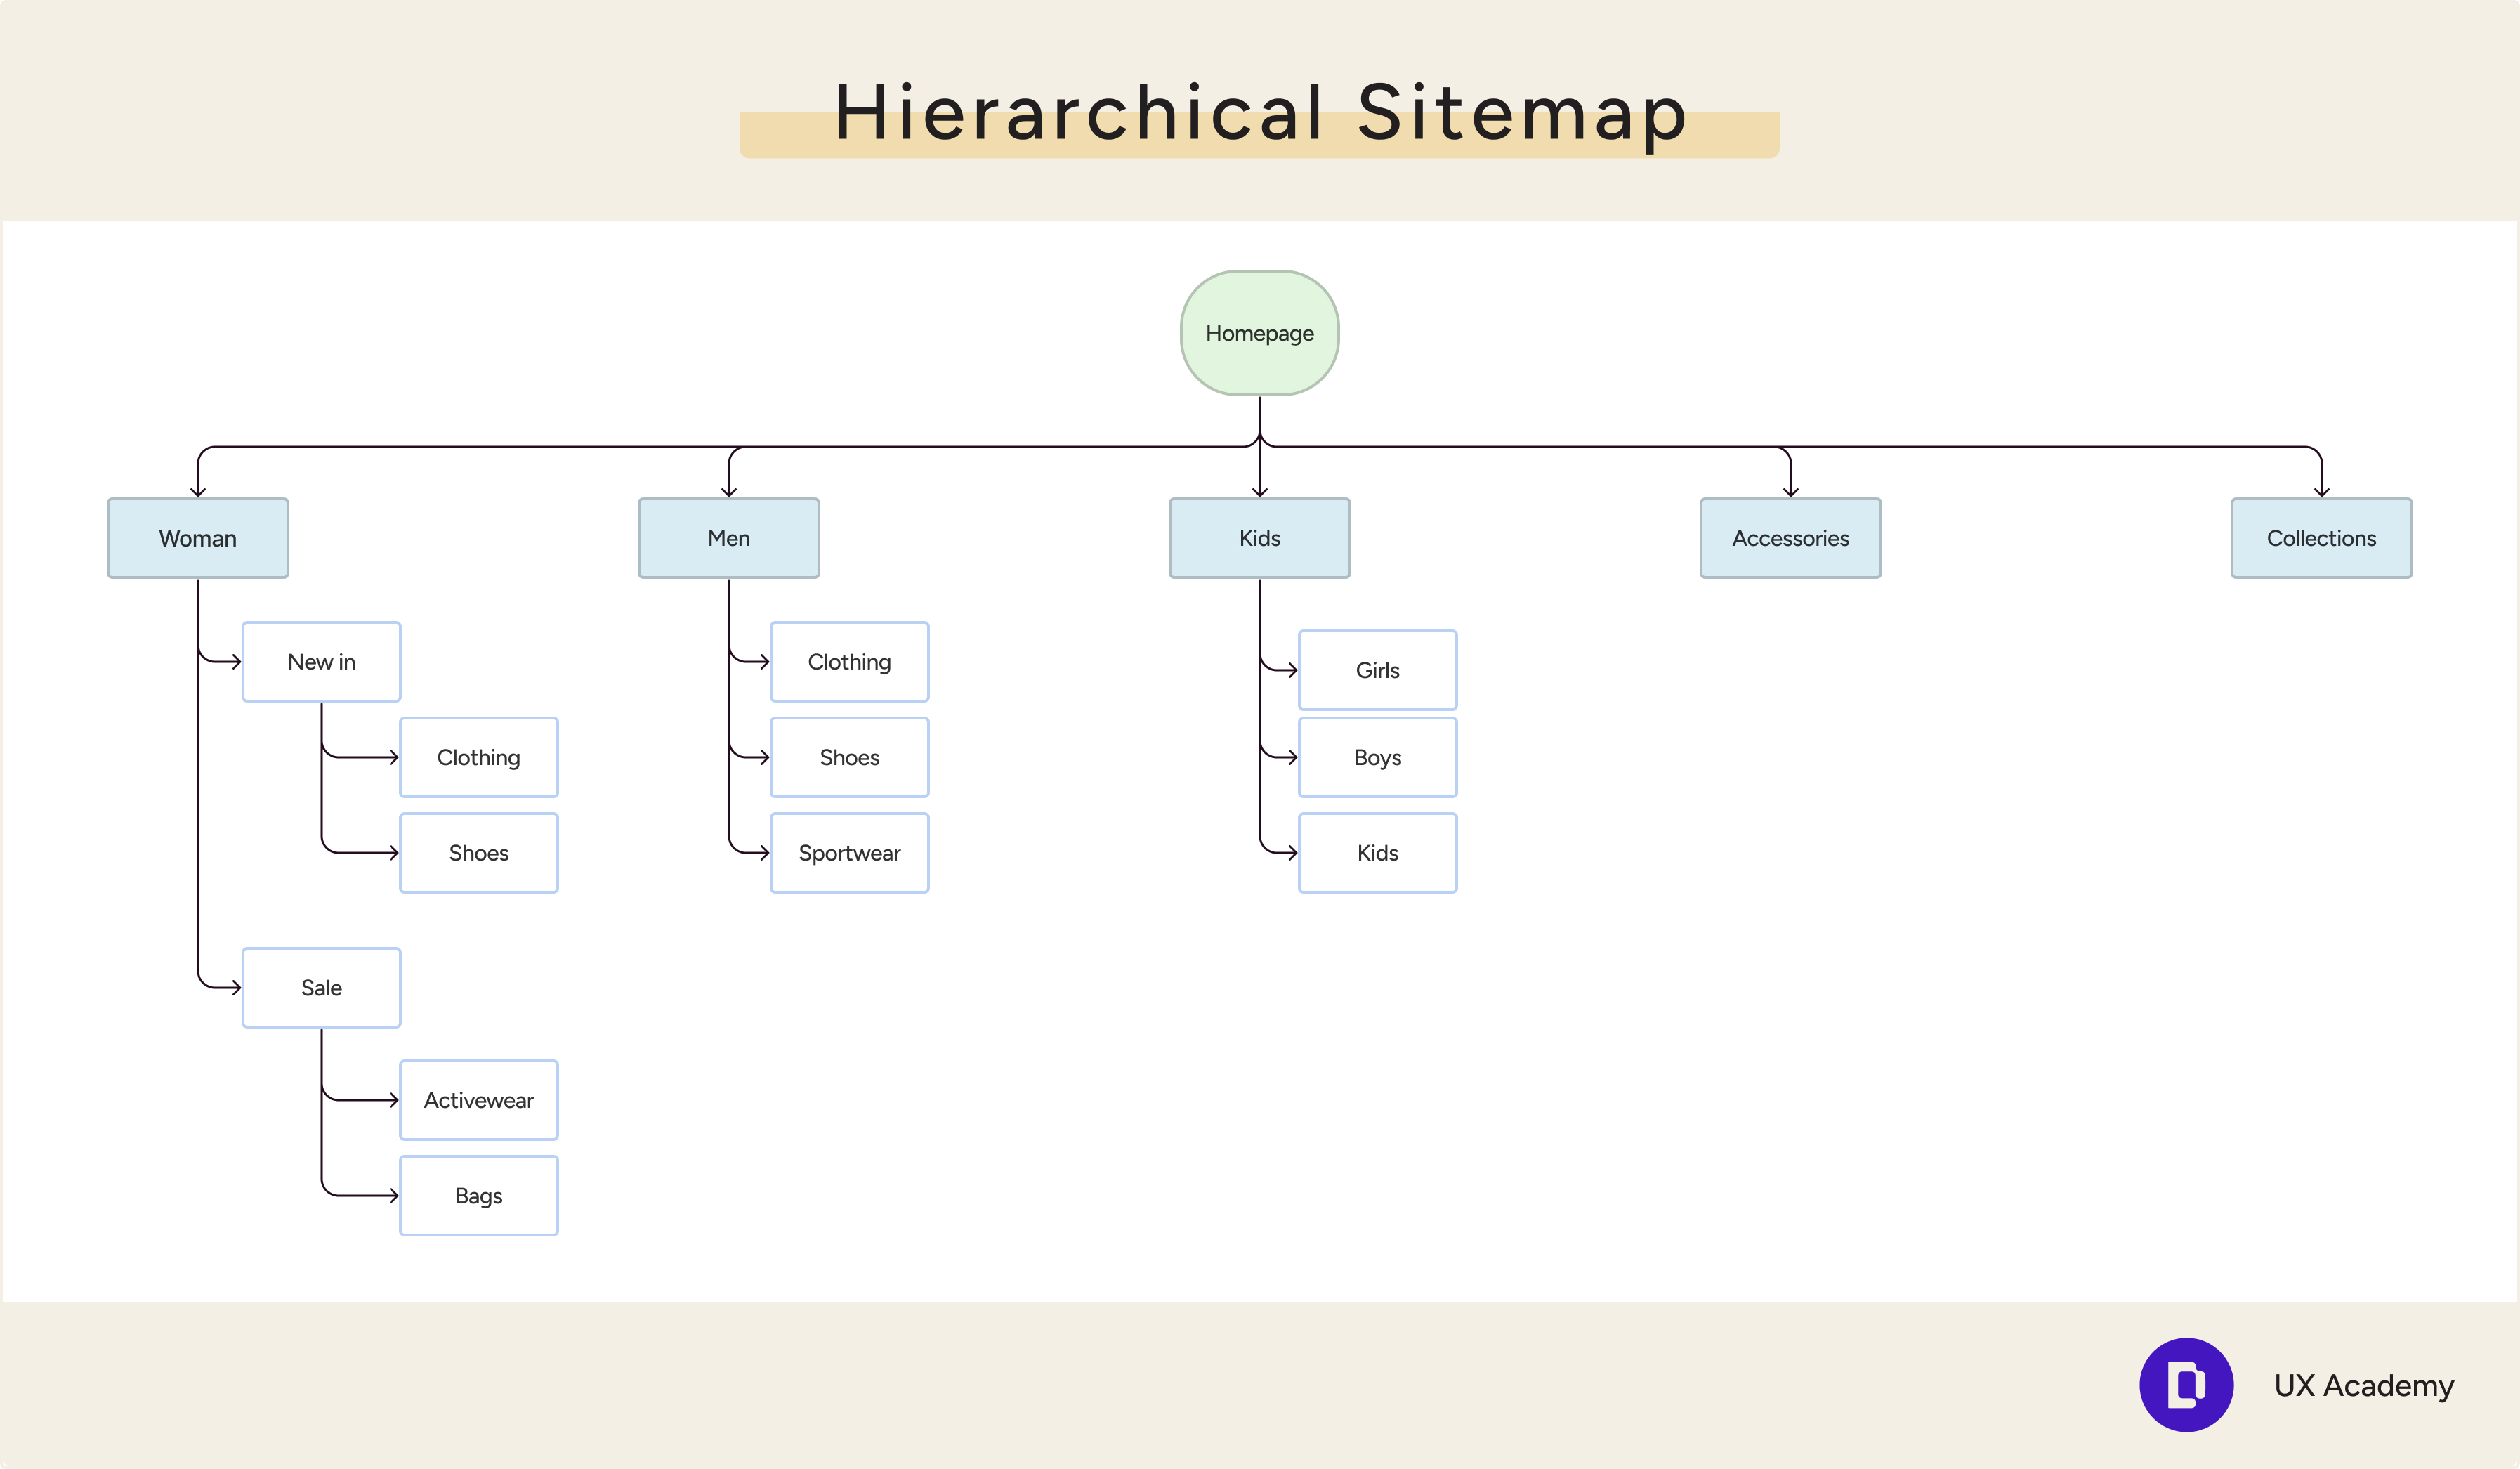The width and height of the screenshot is (2520, 1469).
Task: Select the Girls node under Kids
Action: tap(1377, 670)
